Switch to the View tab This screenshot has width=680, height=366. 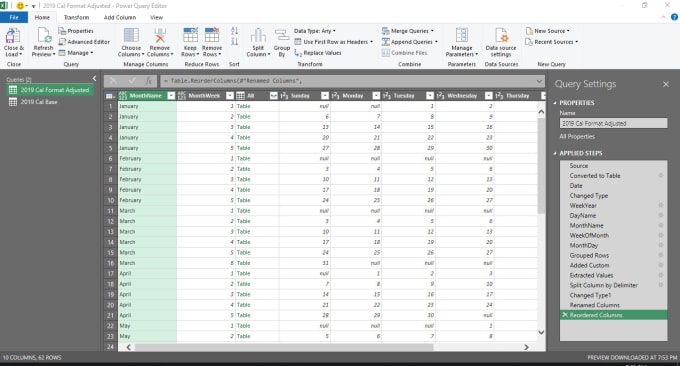[156, 17]
